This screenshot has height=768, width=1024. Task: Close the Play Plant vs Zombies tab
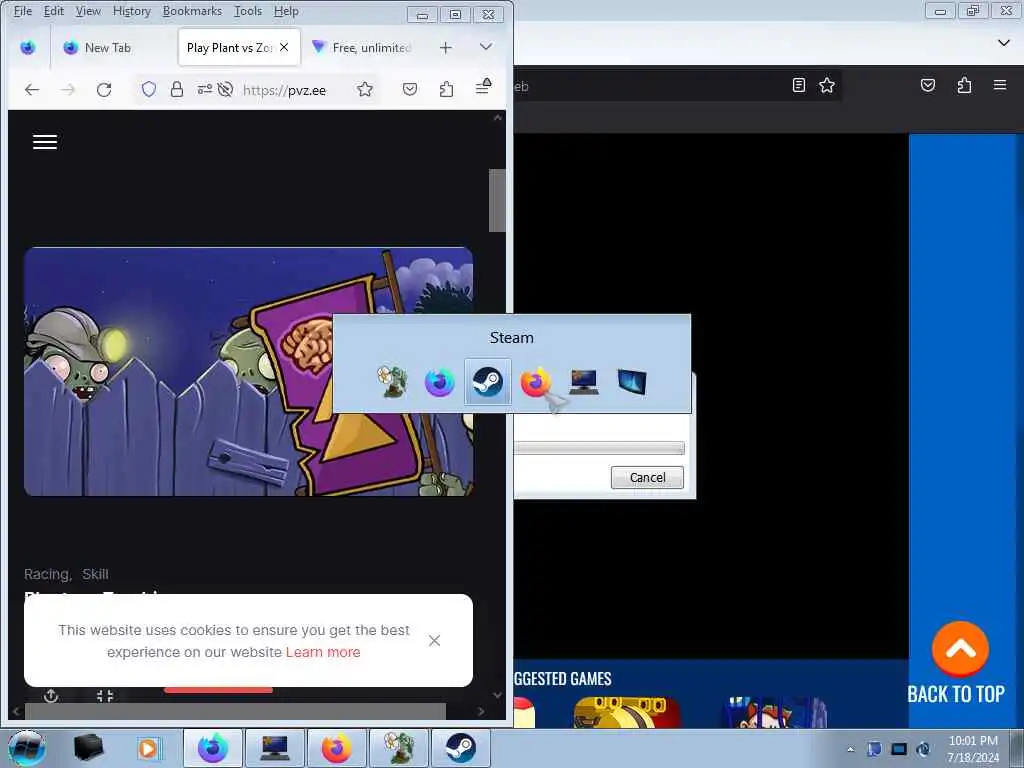(284, 47)
